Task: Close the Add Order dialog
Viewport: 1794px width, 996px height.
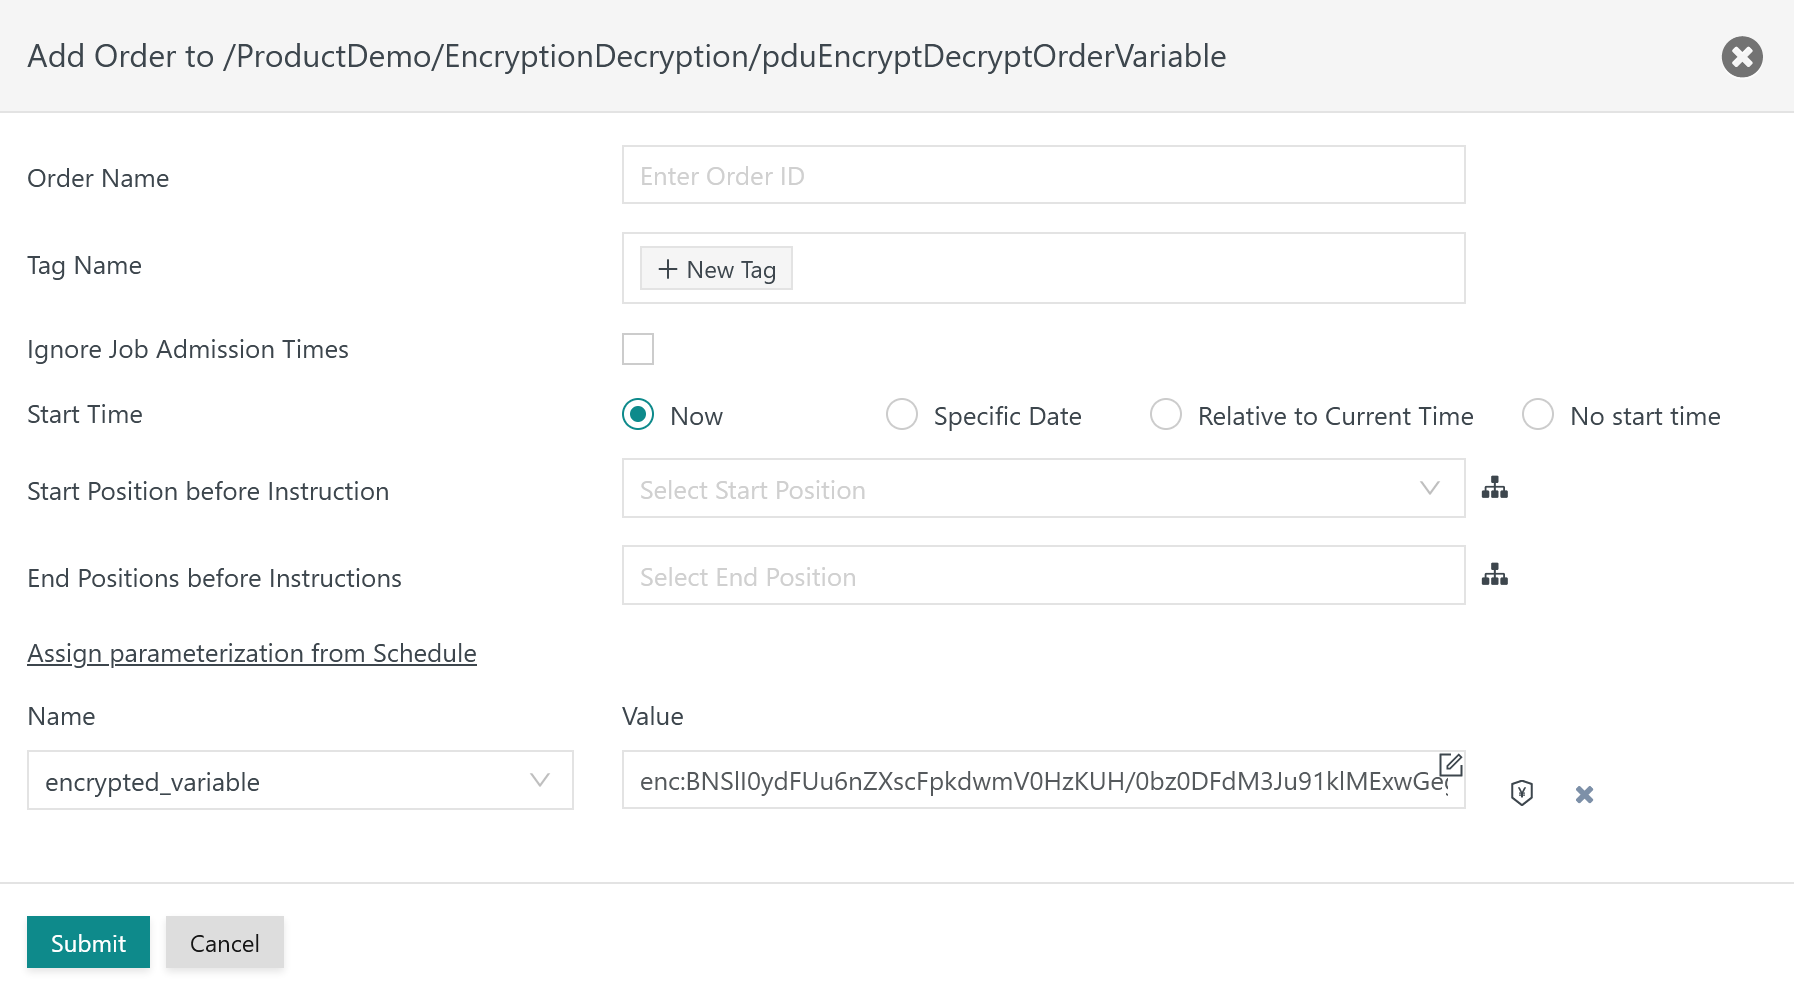Action: coord(1741,57)
